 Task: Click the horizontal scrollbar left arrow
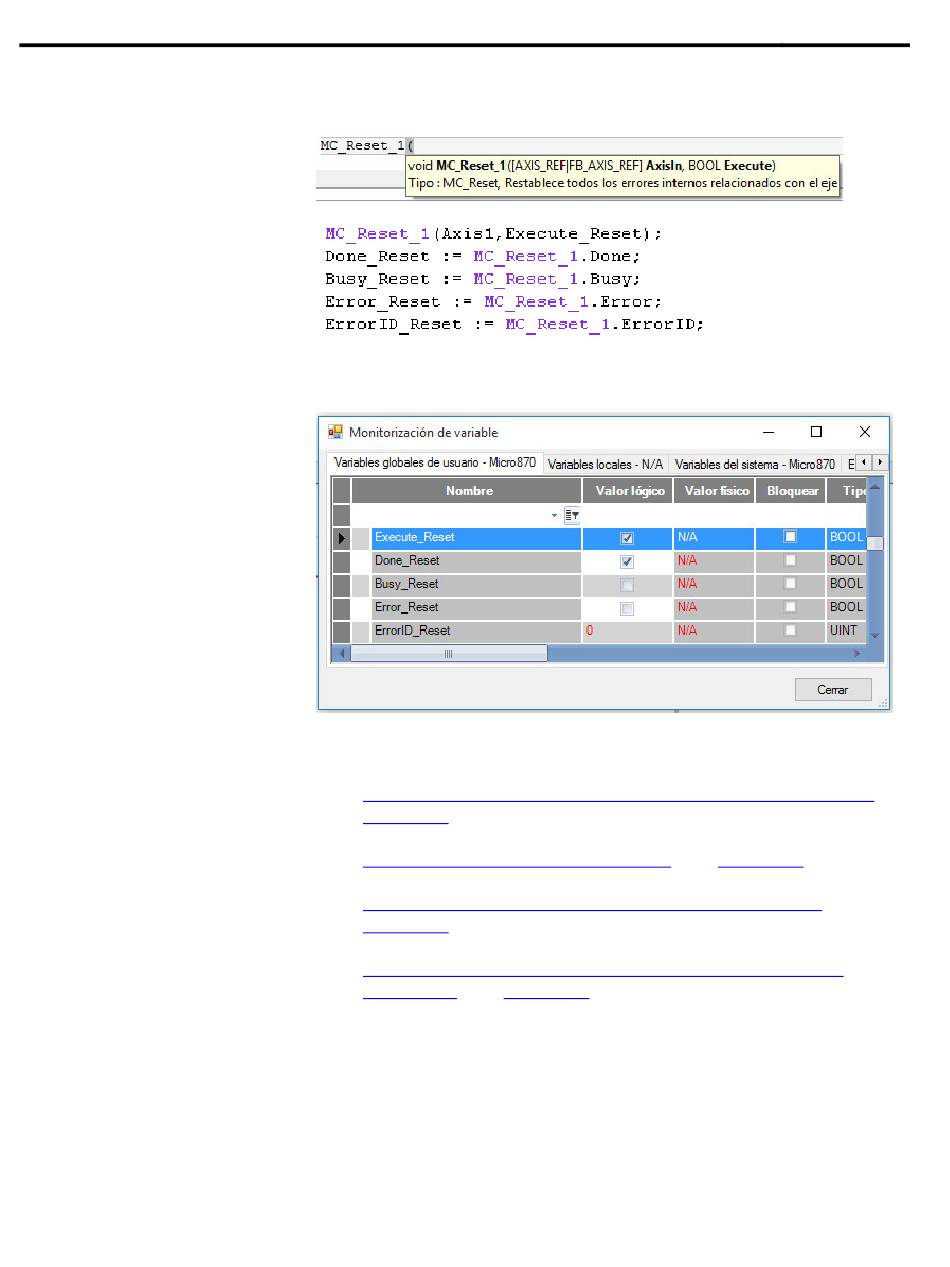342,653
